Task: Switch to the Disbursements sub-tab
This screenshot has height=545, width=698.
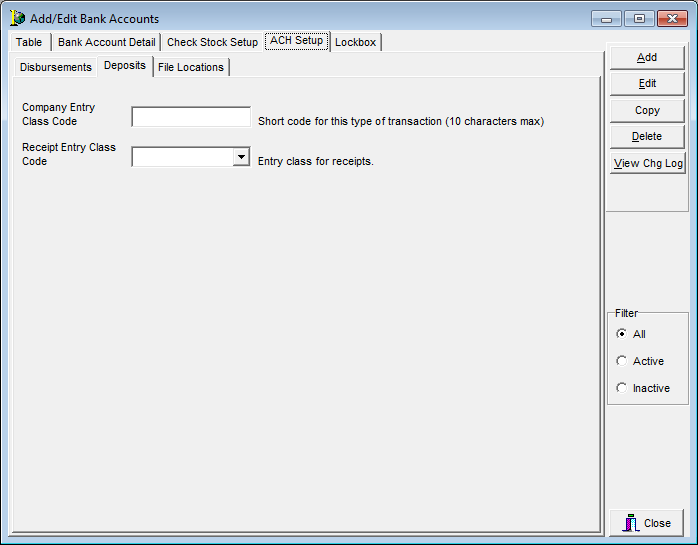Action: click(x=56, y=67)
